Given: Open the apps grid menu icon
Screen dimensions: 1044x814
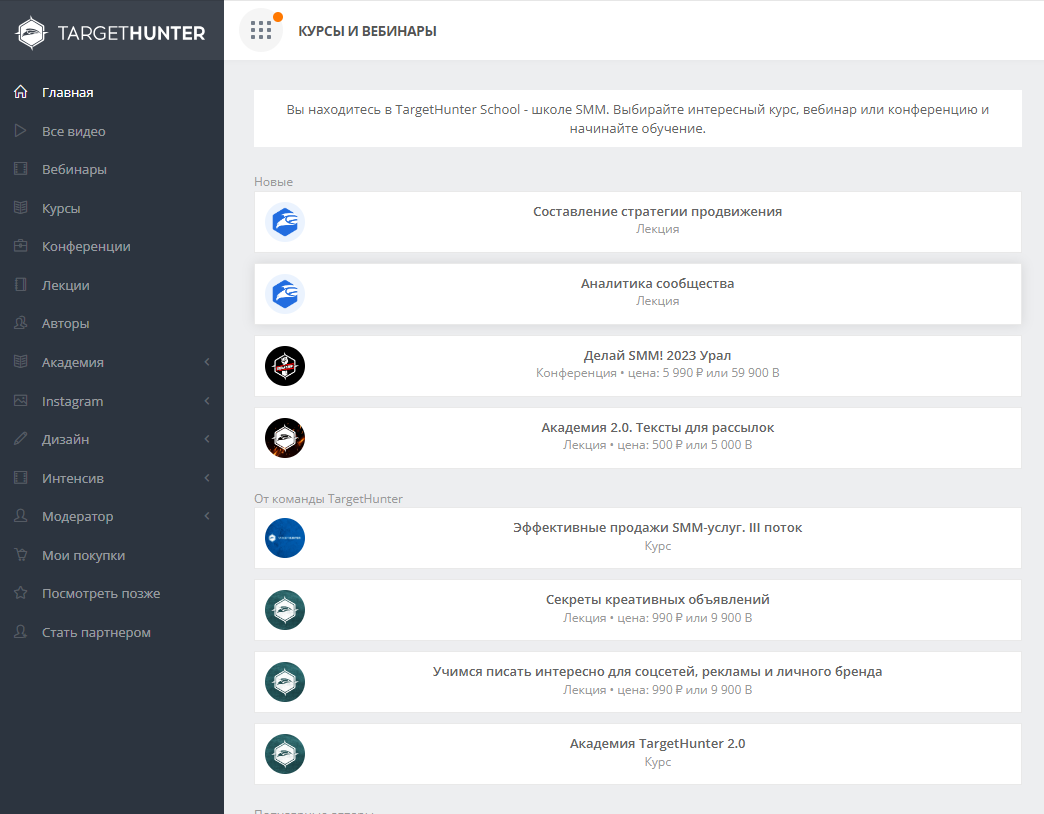Looking at the screenshot, I should tap(261, 30).
